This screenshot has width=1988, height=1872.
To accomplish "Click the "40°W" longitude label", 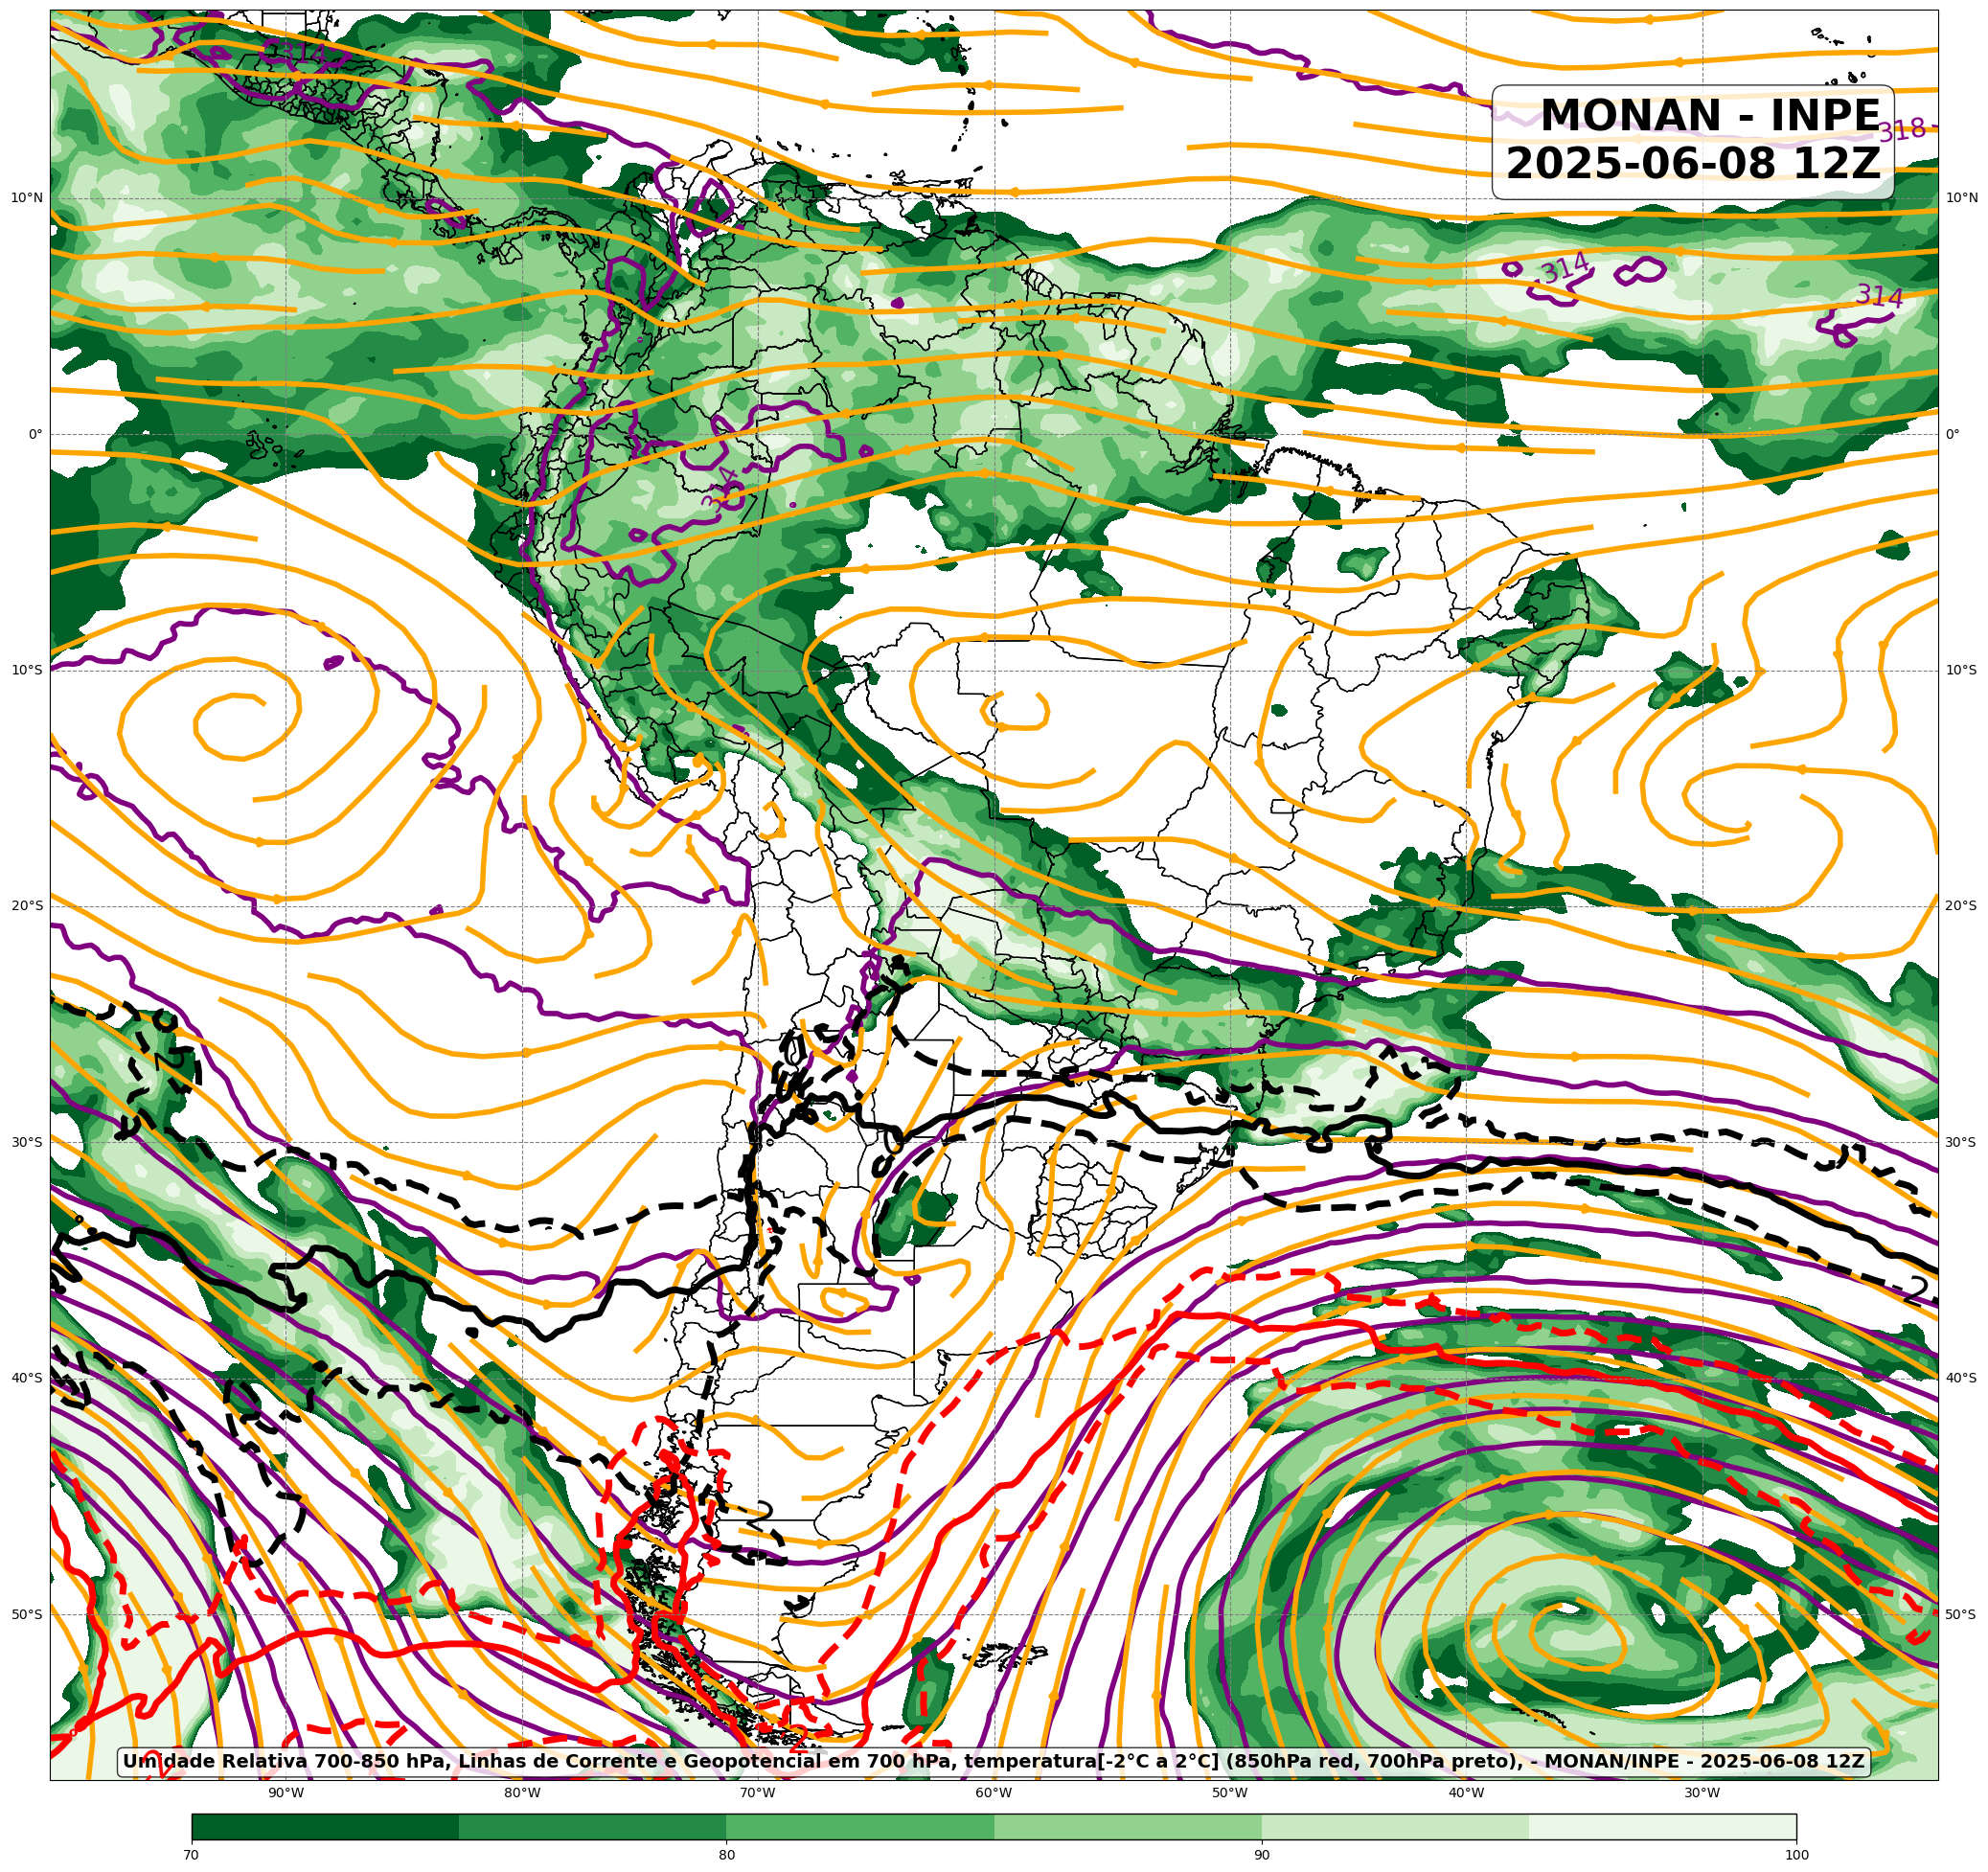I will coord(1466,1793).
